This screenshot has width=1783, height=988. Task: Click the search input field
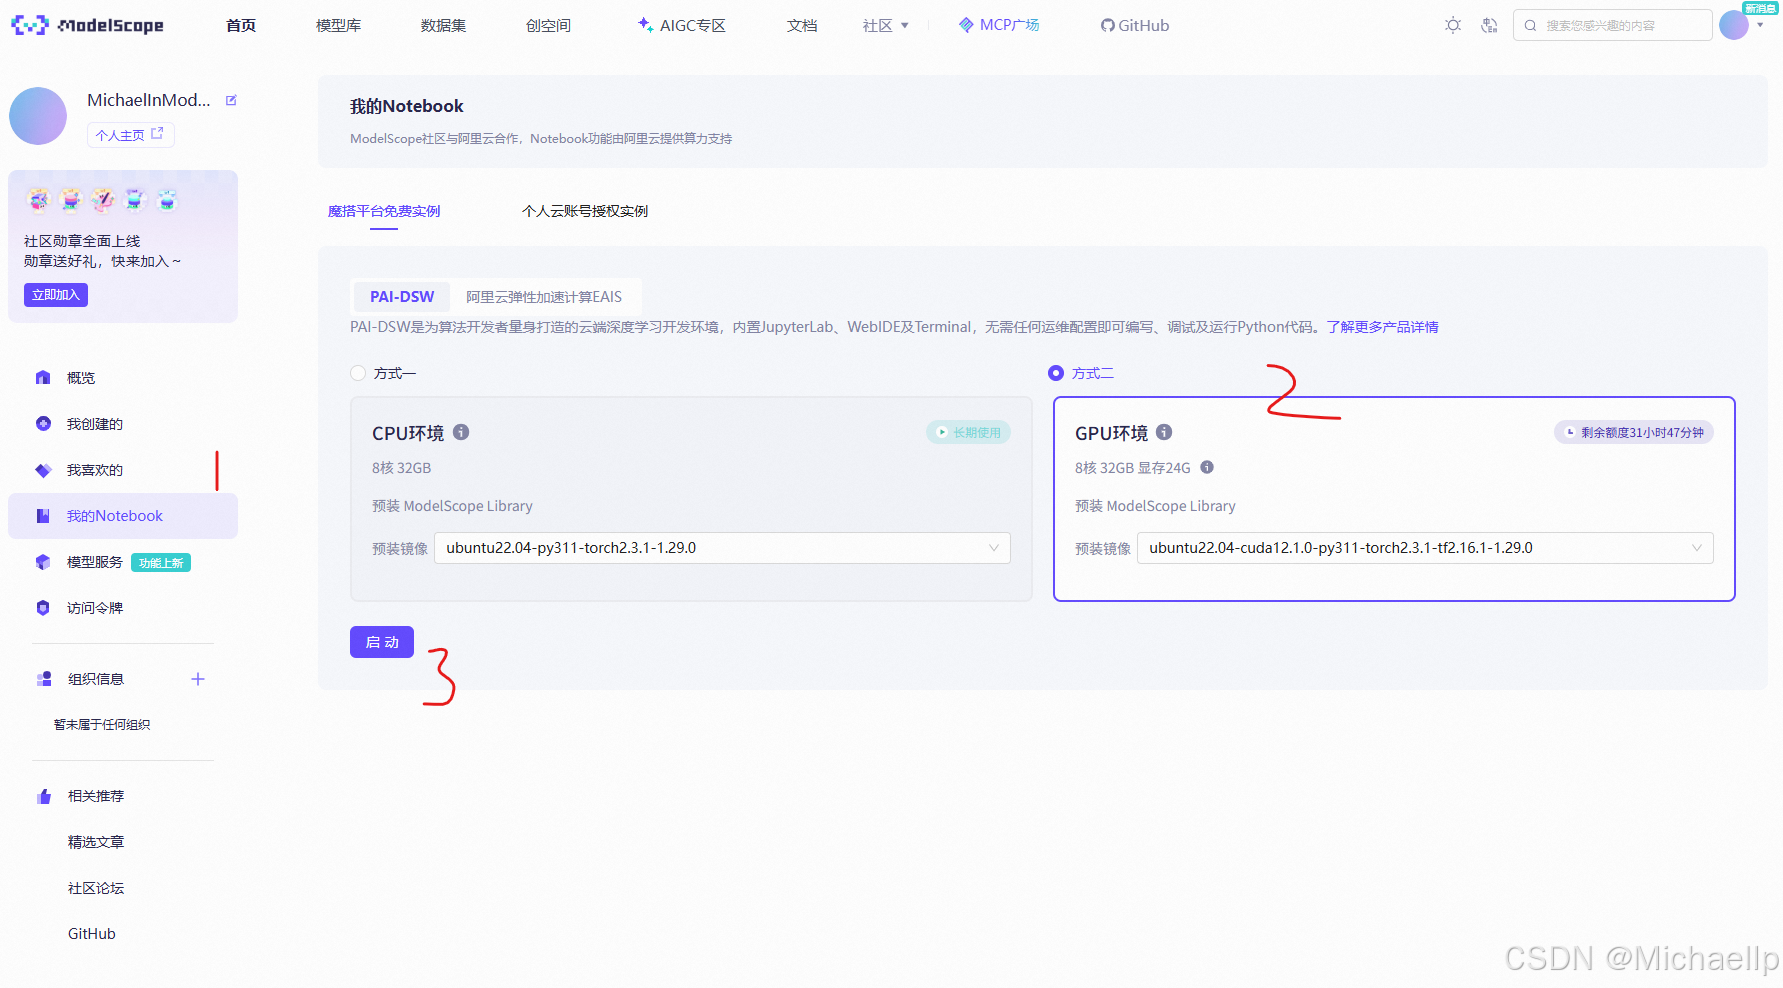click(1613, 25)
